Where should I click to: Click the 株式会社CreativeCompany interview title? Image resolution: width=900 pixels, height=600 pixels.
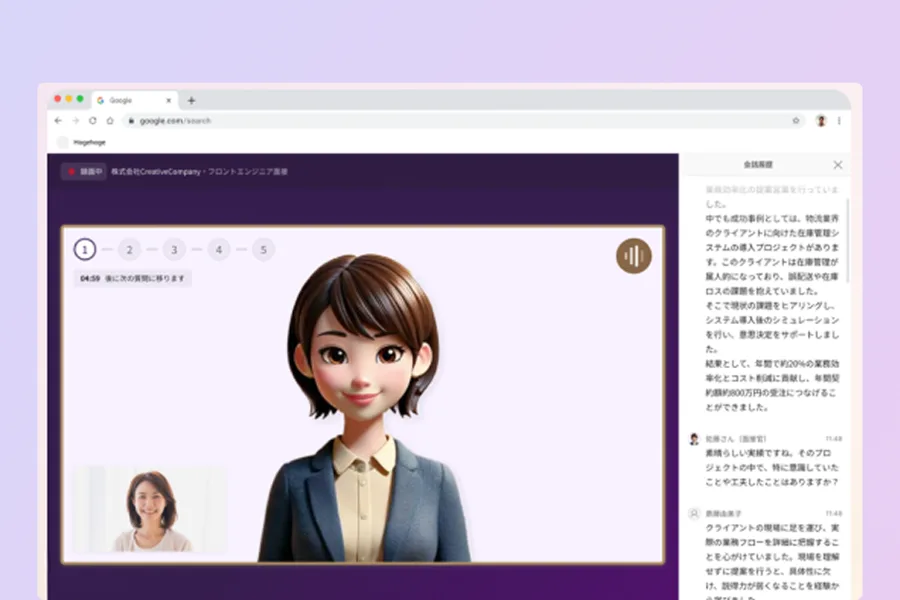click(199, 172)
